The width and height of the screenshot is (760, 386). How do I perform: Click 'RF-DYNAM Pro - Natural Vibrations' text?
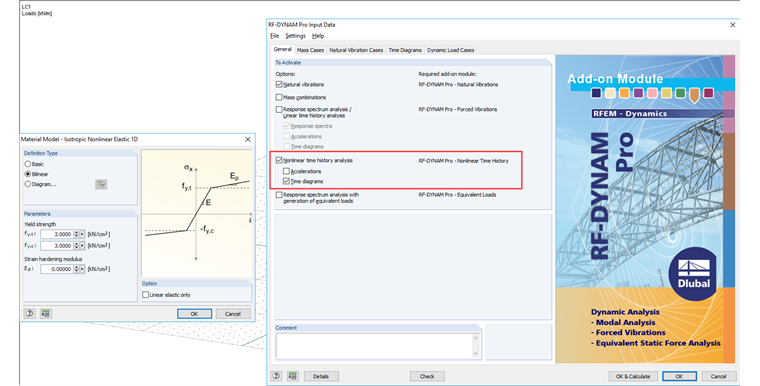[458, 84]
